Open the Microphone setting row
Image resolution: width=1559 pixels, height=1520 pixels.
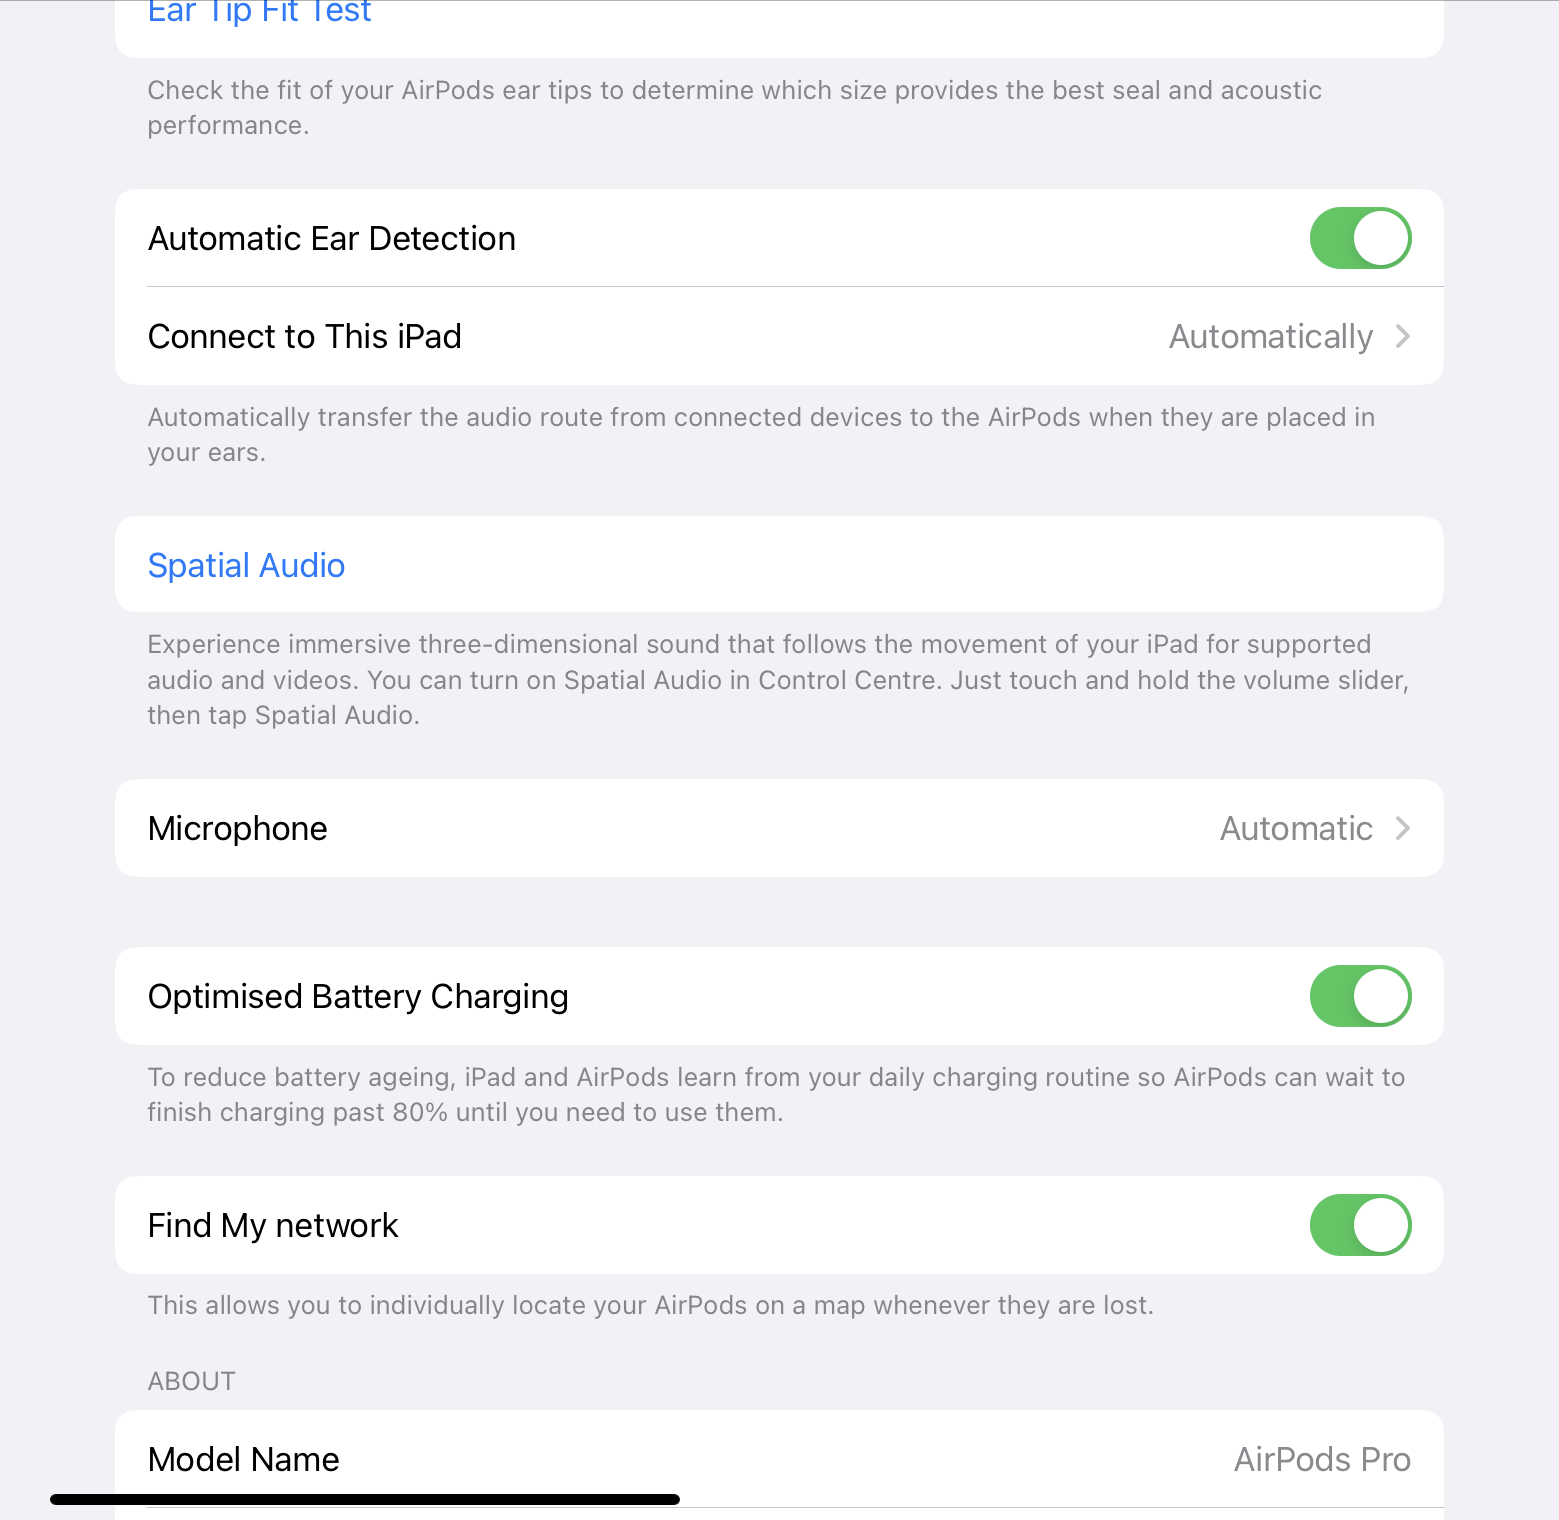point(238,829)
